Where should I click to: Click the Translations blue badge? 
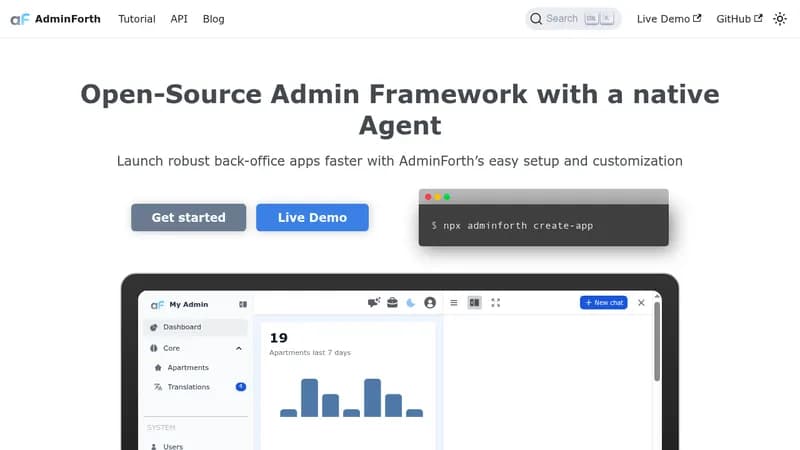click(241, 387)
